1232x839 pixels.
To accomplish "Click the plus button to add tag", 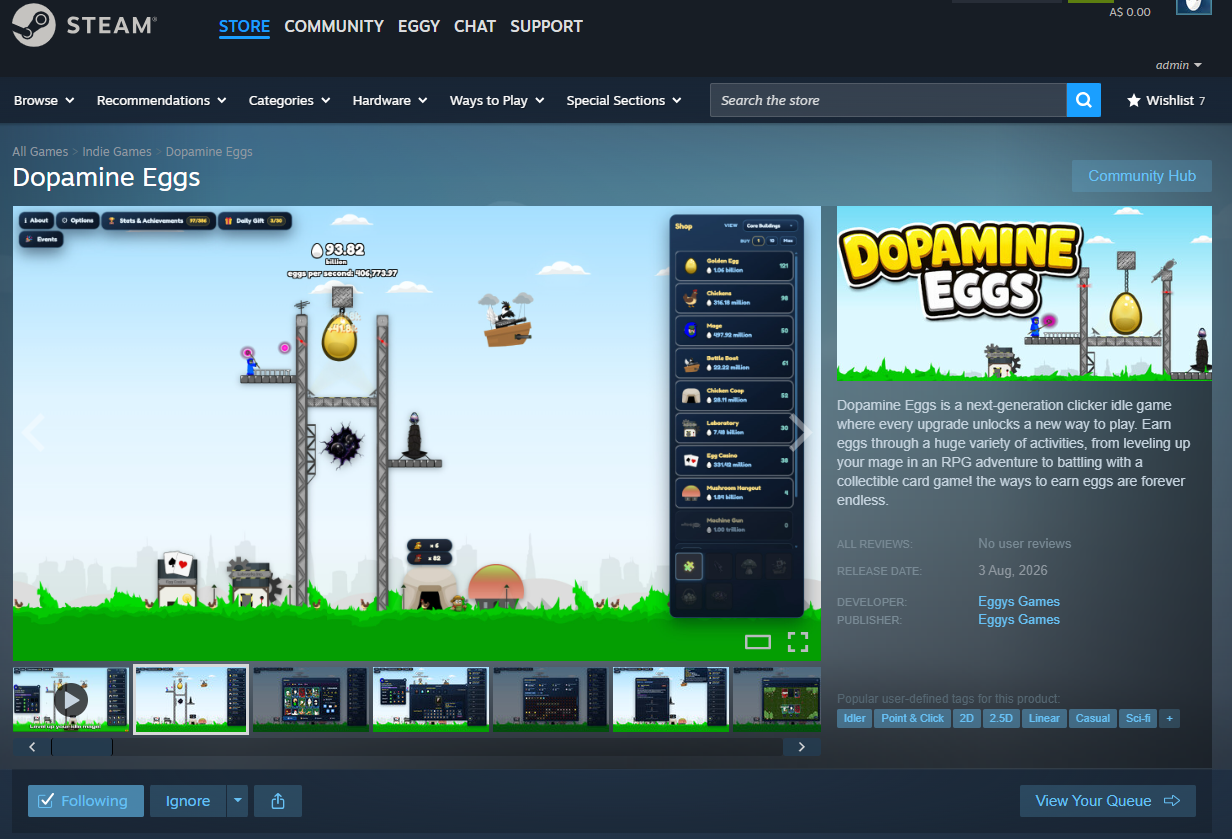I will tap(1168, 718).
